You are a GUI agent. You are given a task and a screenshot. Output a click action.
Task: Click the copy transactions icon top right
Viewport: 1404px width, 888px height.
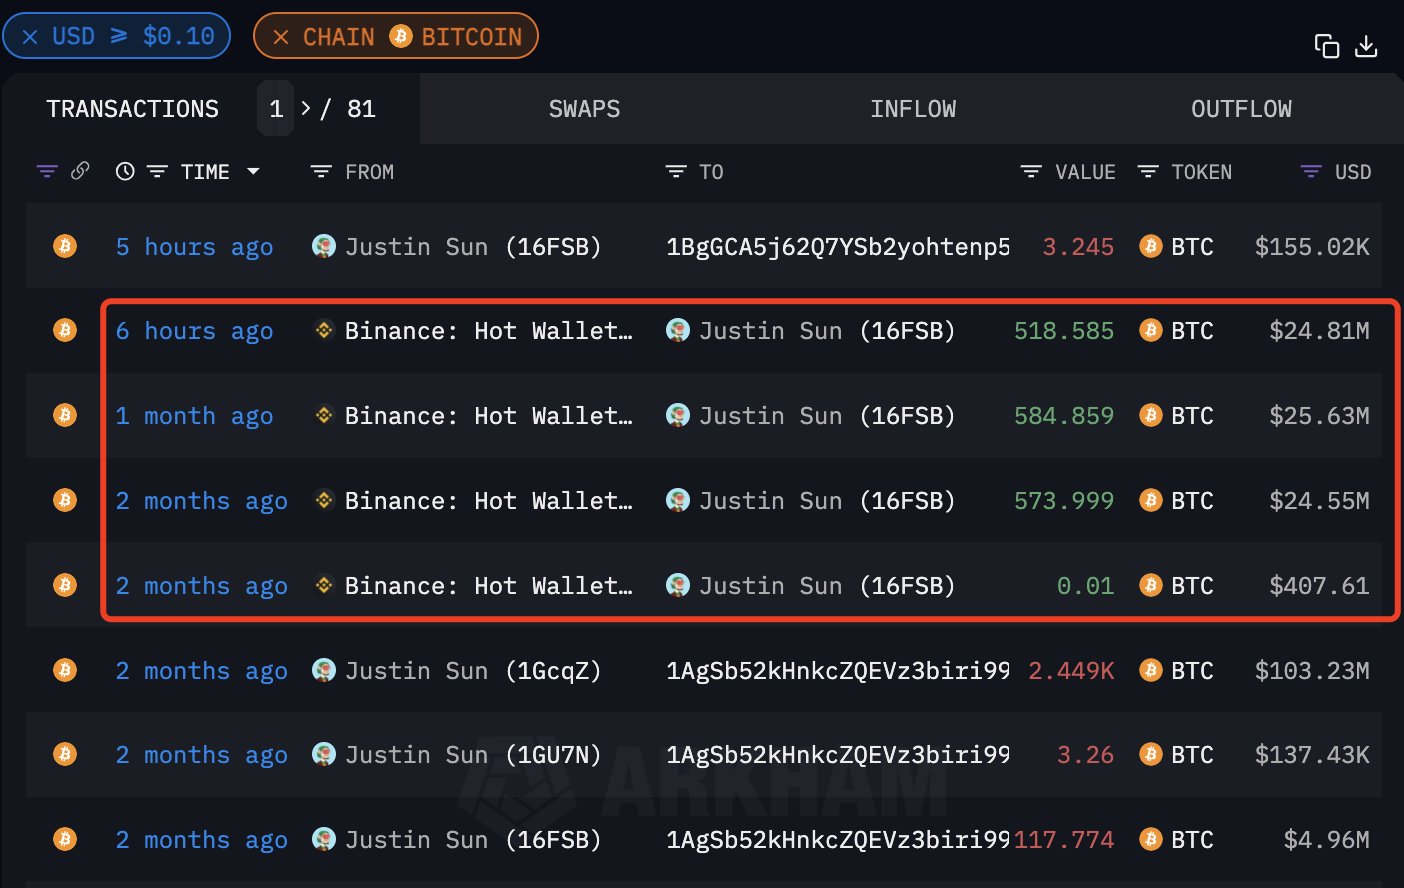[x=1327, y=45]
